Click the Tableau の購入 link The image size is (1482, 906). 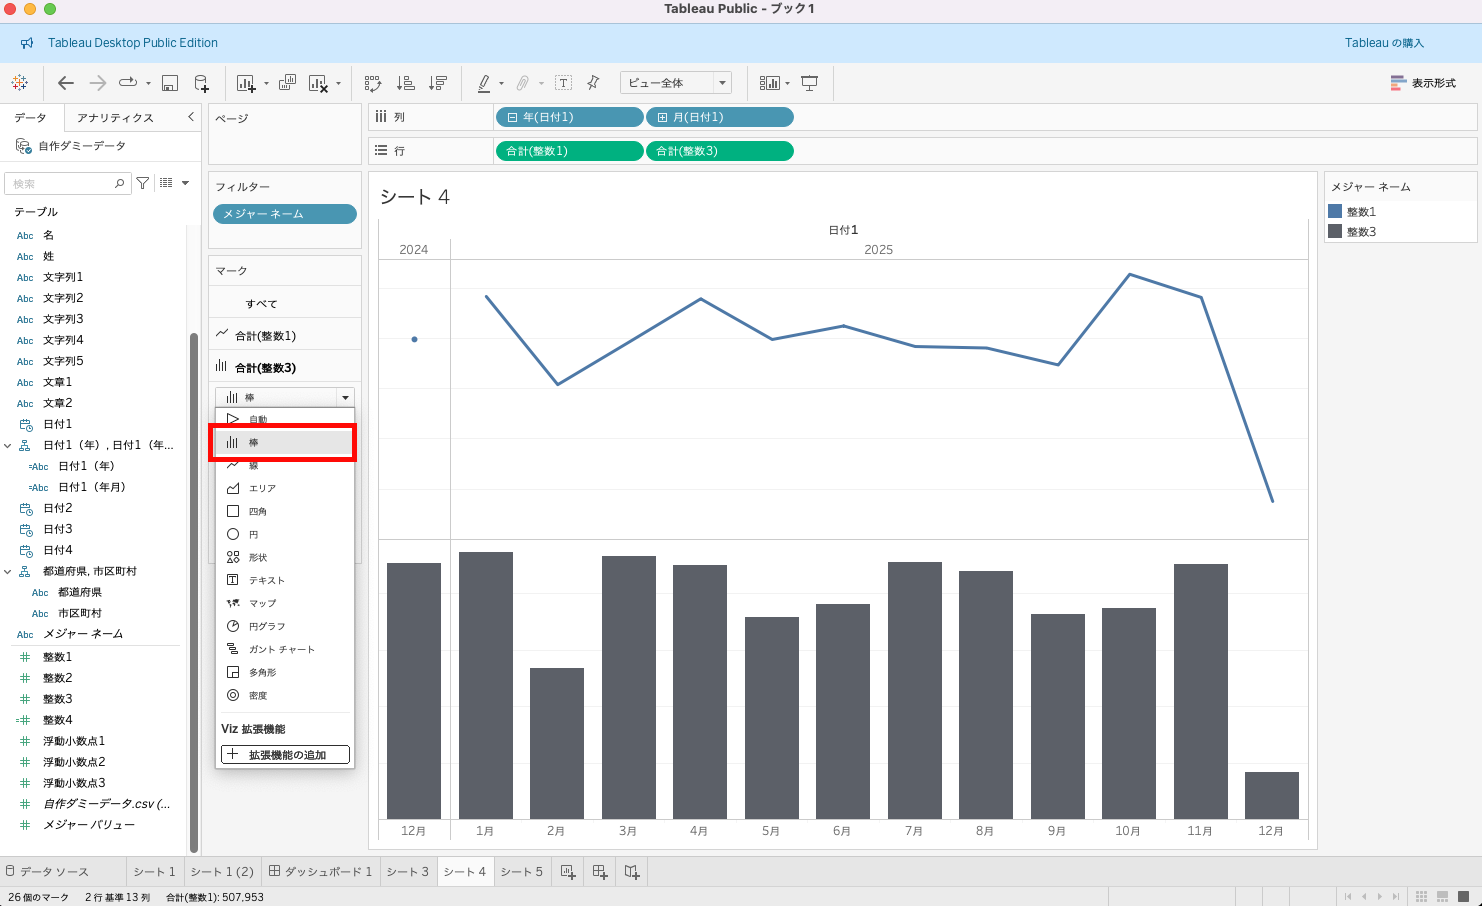(1384, 43)
